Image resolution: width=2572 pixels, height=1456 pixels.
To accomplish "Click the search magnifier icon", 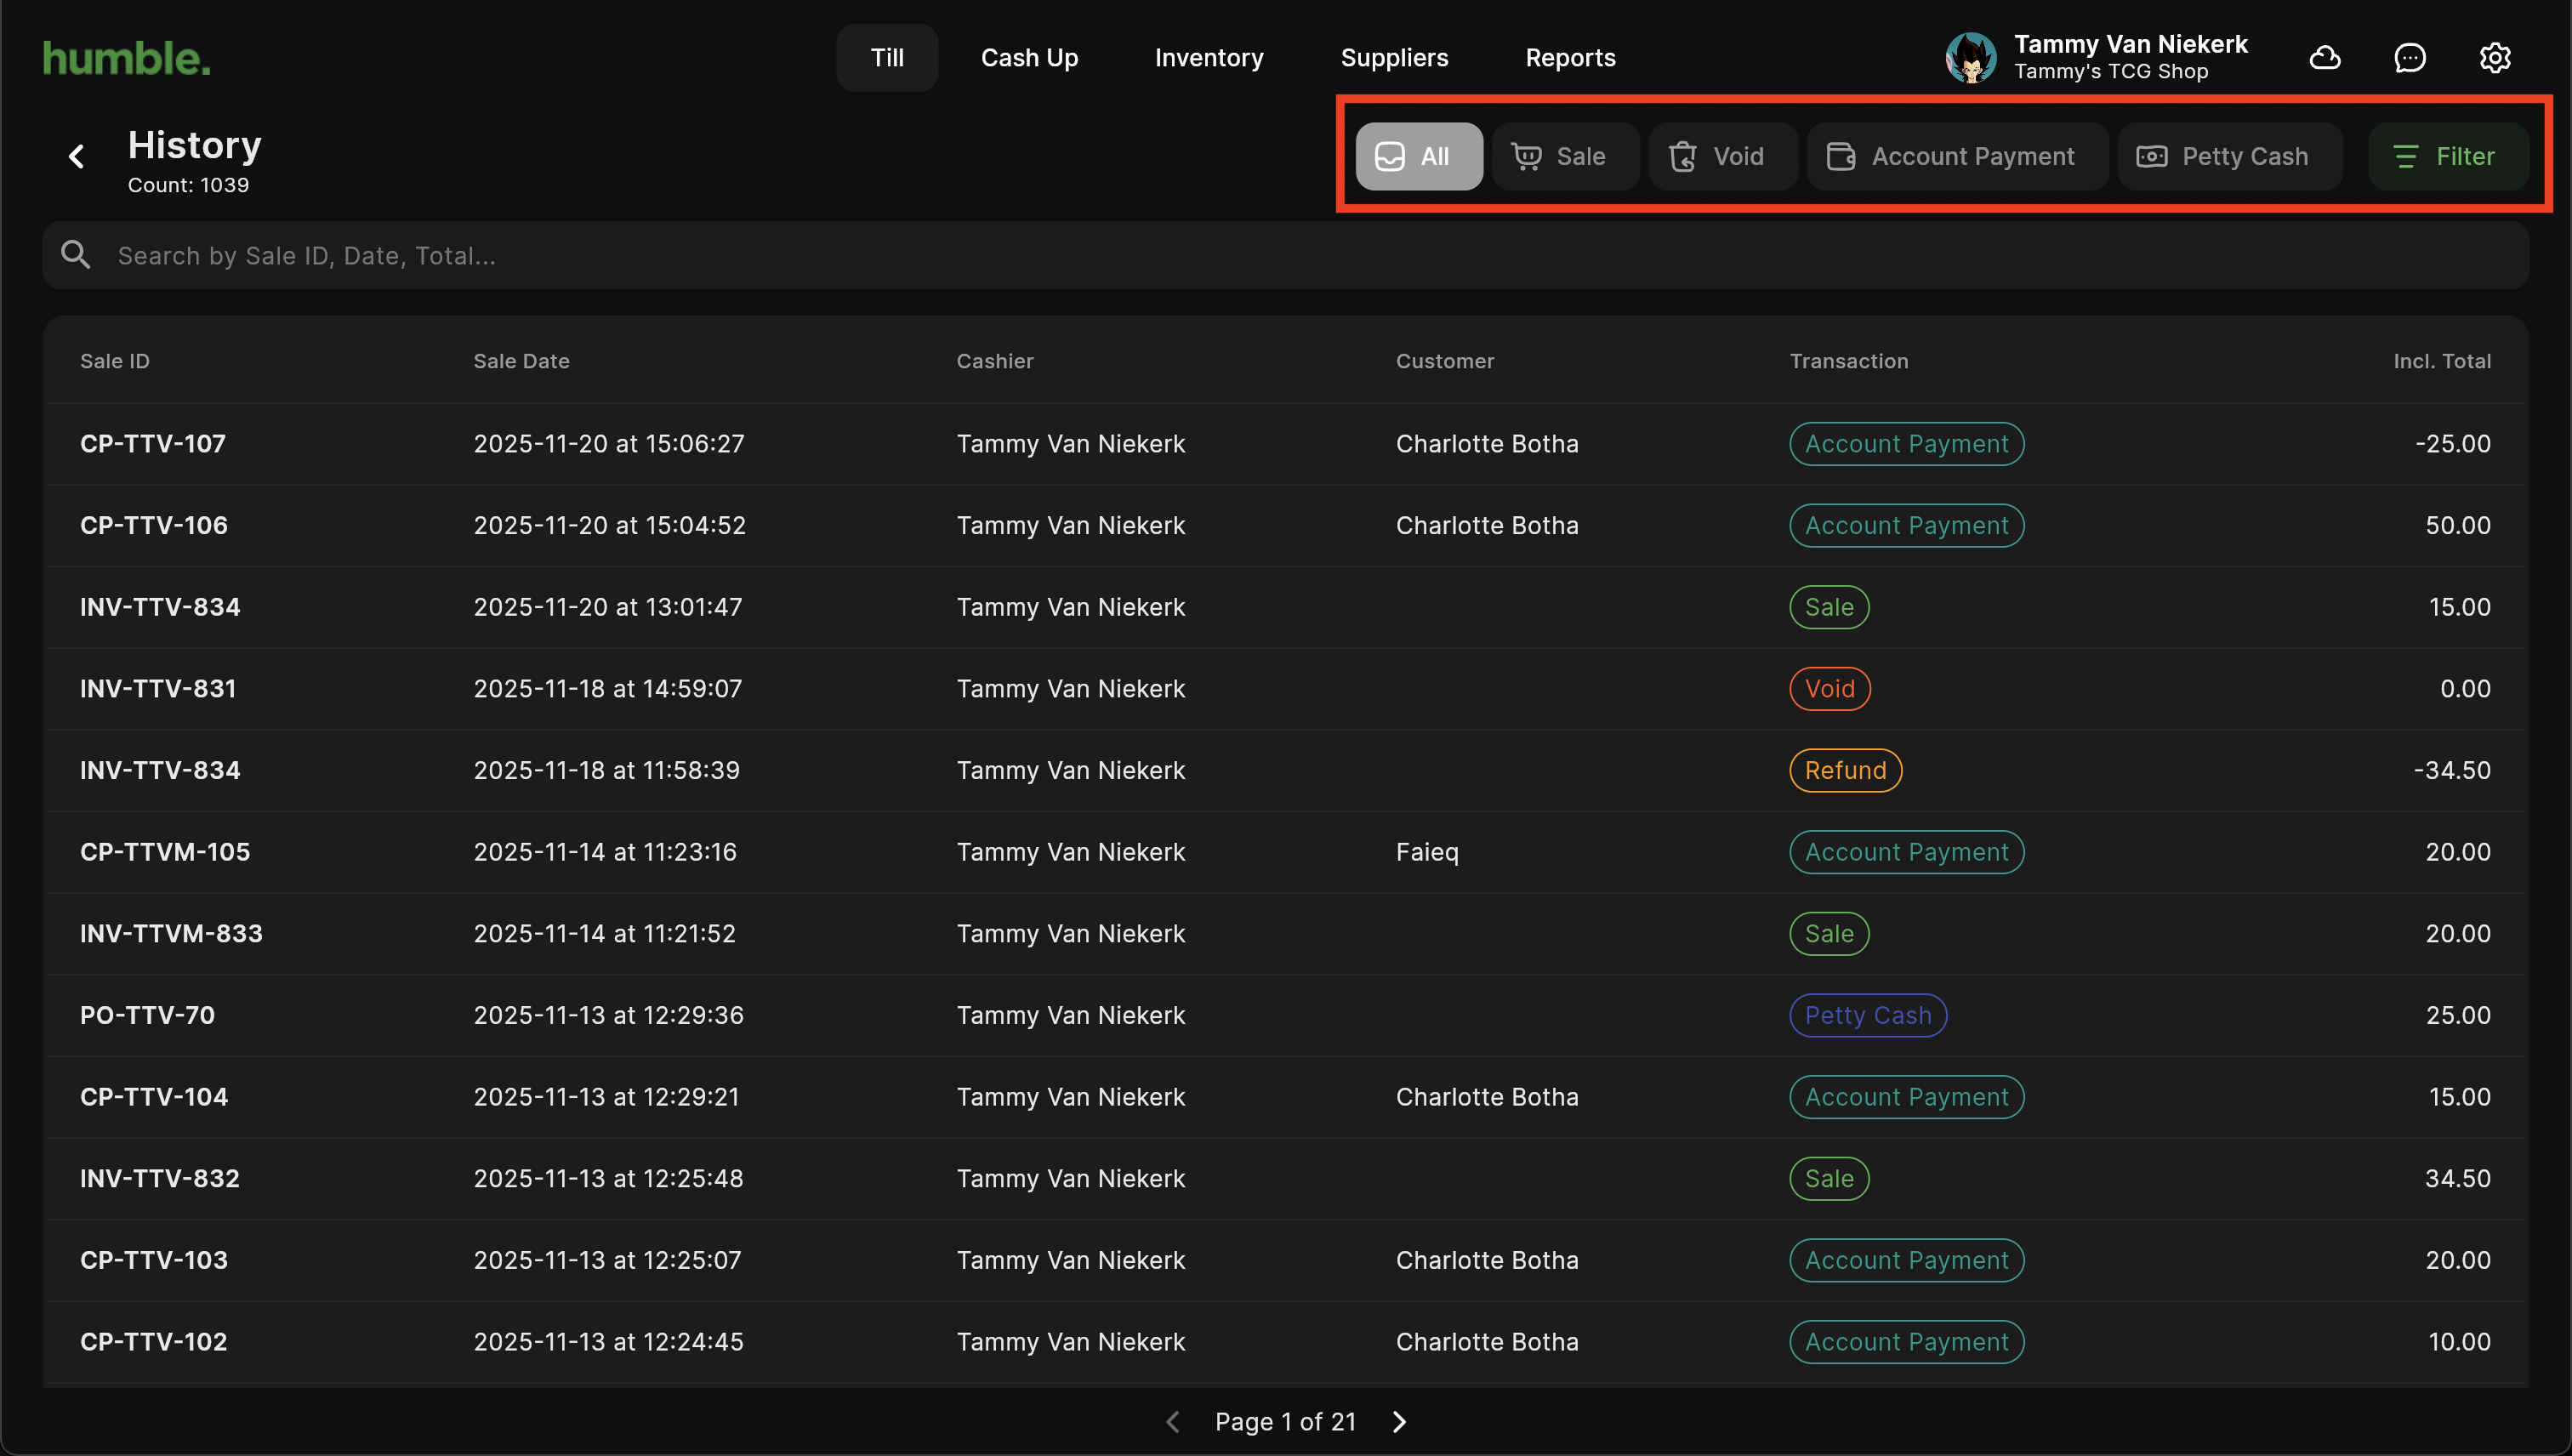I will coord(76,255).
